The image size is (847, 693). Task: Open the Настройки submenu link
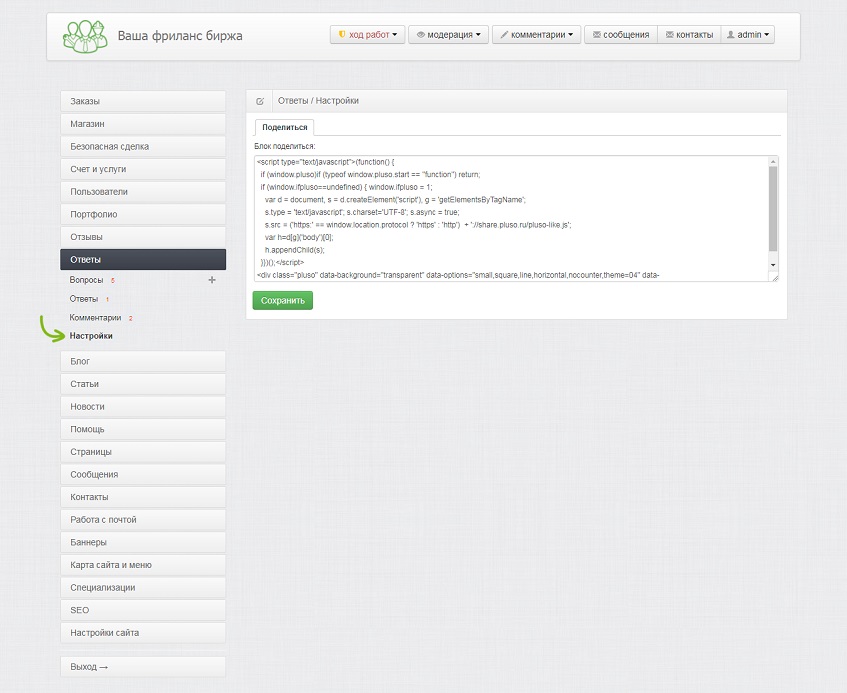click(91, 336)
